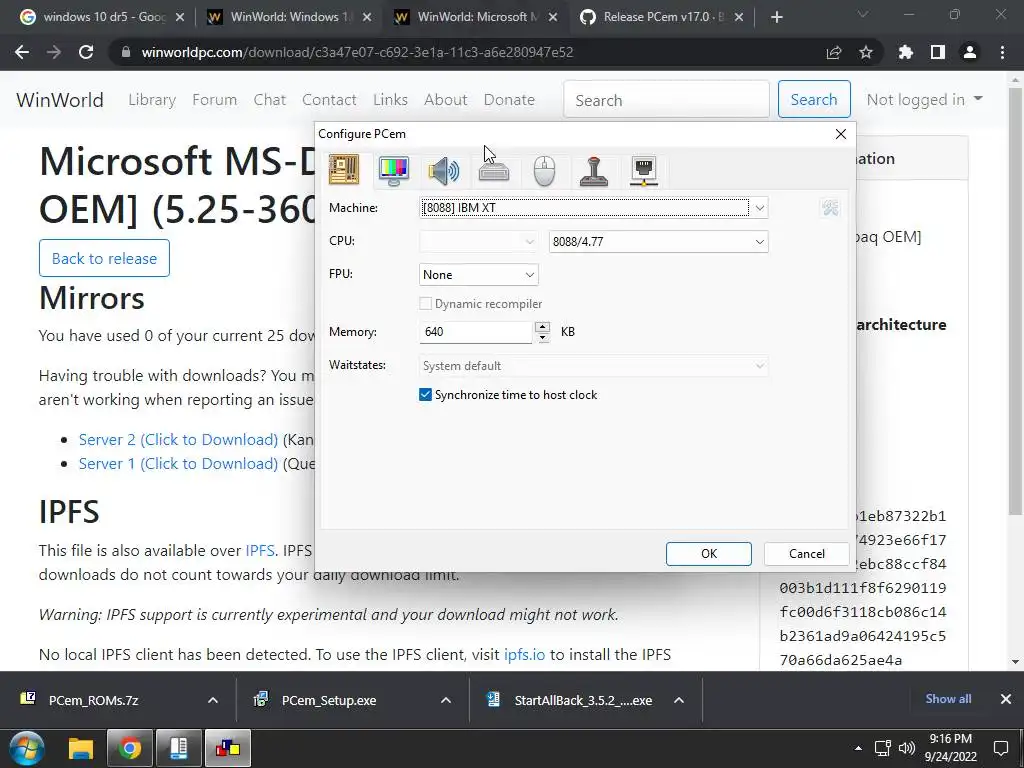Toggle Chrome side panel icon
Screen dimensions: 1024x768
click(938, 52)
